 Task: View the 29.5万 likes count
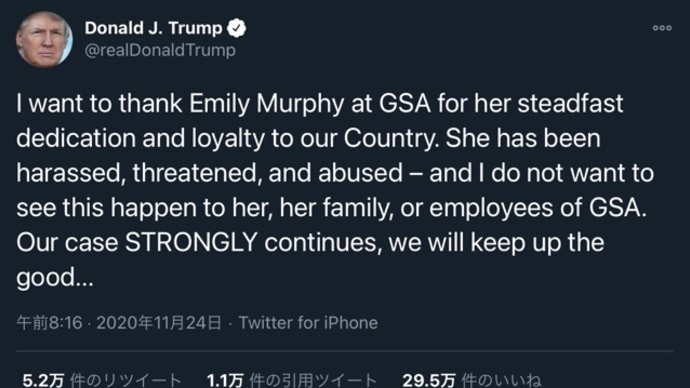point(429,380)
